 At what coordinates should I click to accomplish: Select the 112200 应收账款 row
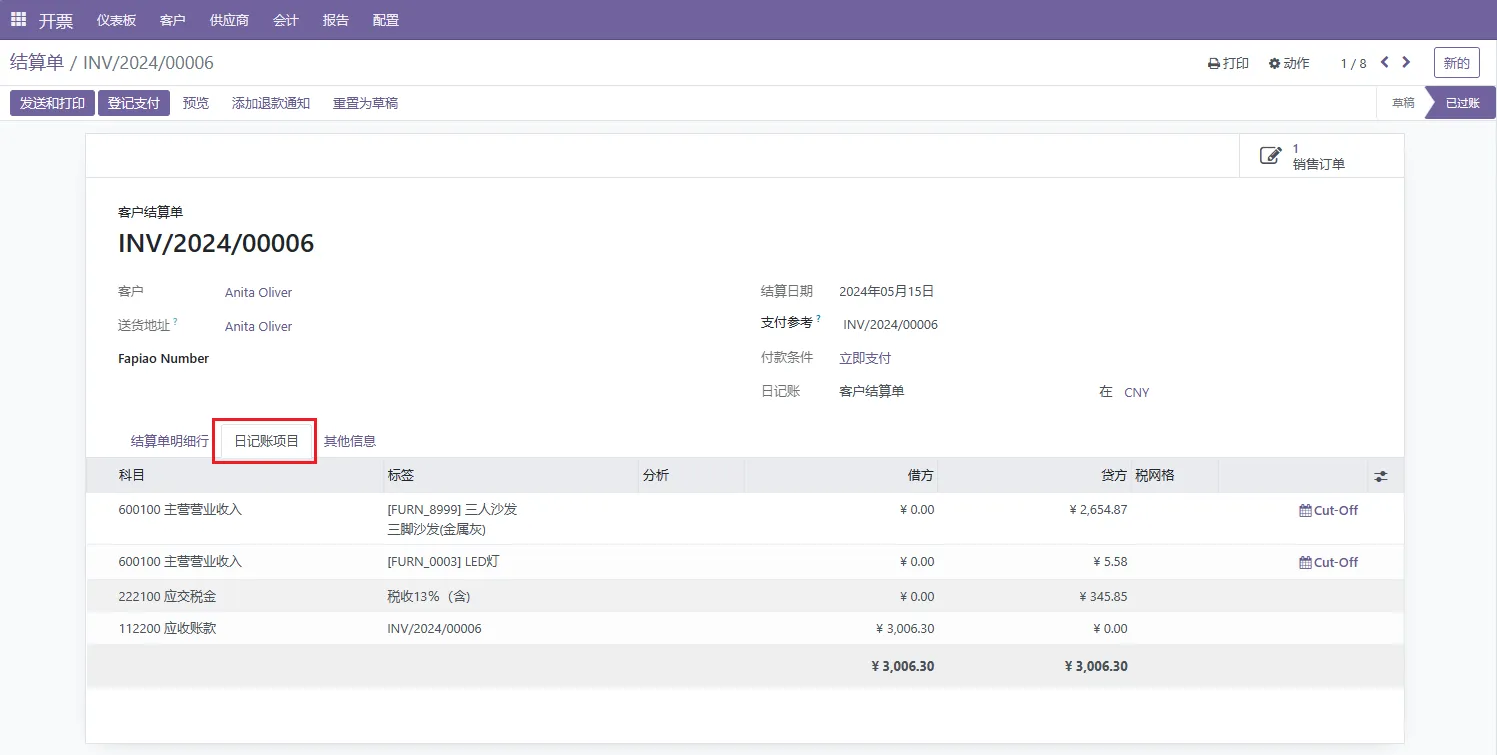click(x=745, y=629)
